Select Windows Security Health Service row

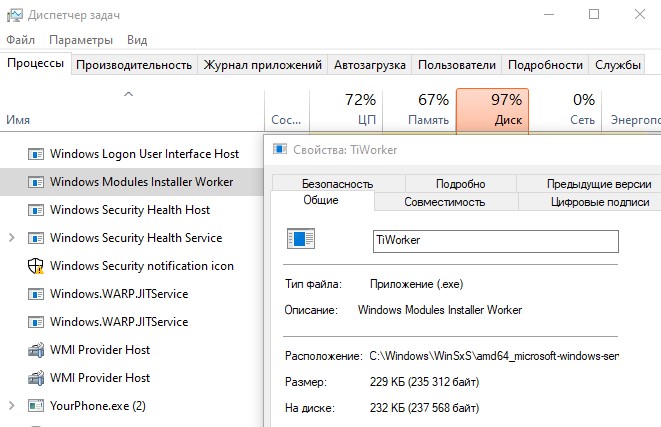132,238
